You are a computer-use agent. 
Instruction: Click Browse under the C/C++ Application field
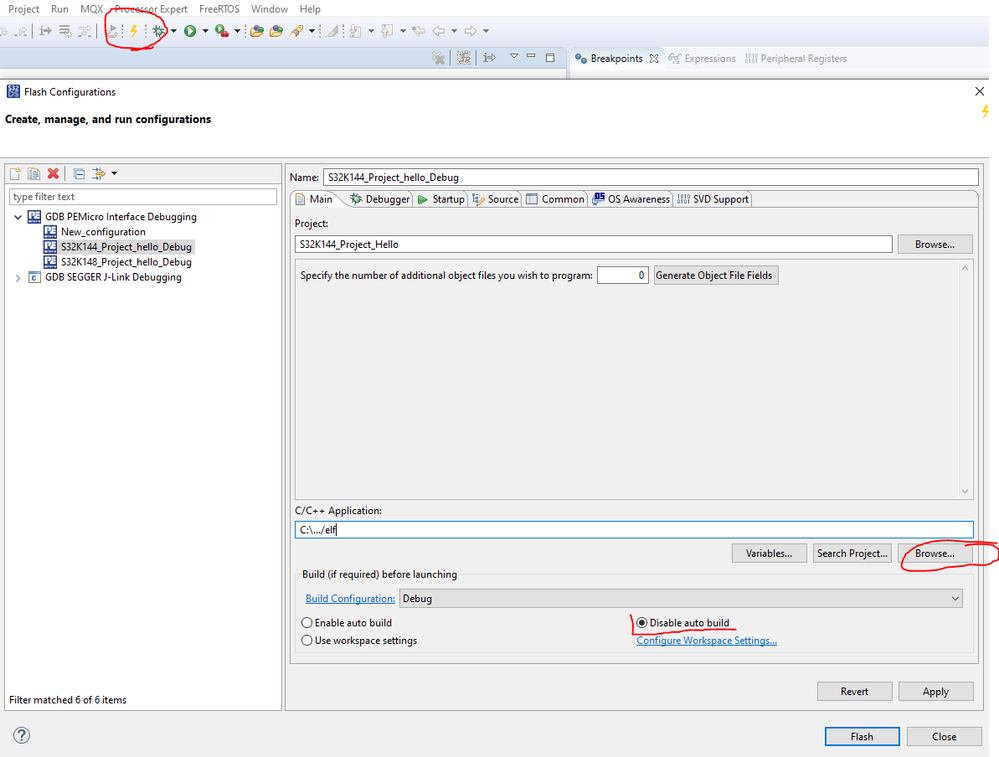[935, 553]
